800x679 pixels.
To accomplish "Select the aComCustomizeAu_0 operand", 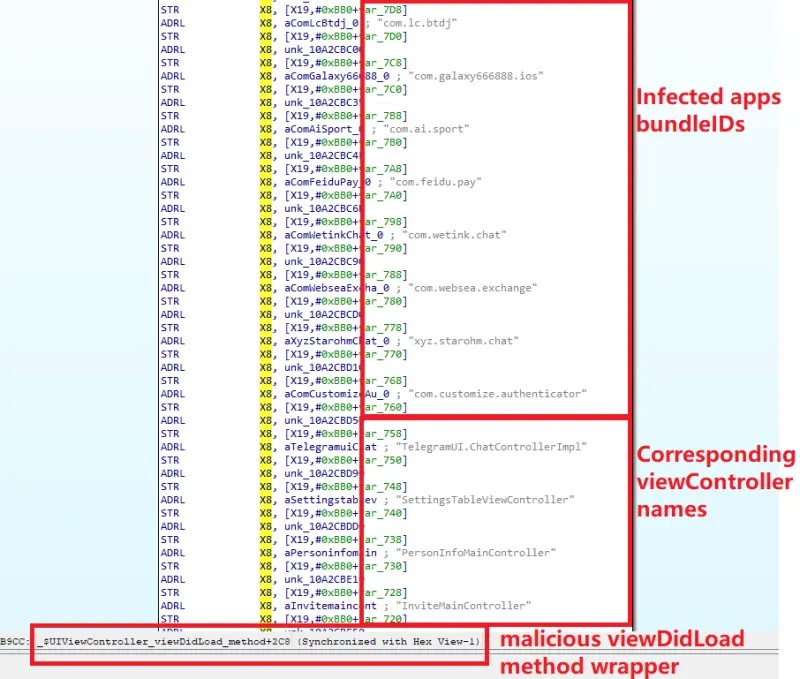I will tap(337, 394).
